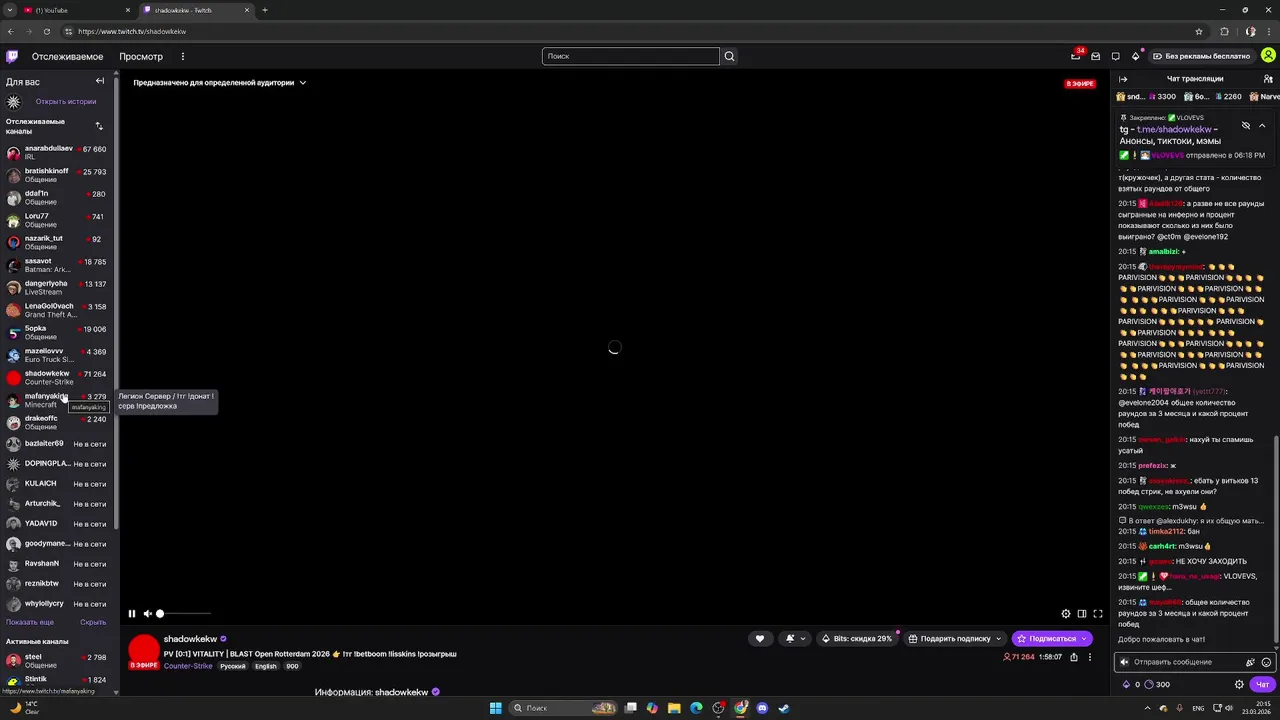Open the user profile avatar menu
This screenshot has height=720, width=1280.
tap(1268, 56)
